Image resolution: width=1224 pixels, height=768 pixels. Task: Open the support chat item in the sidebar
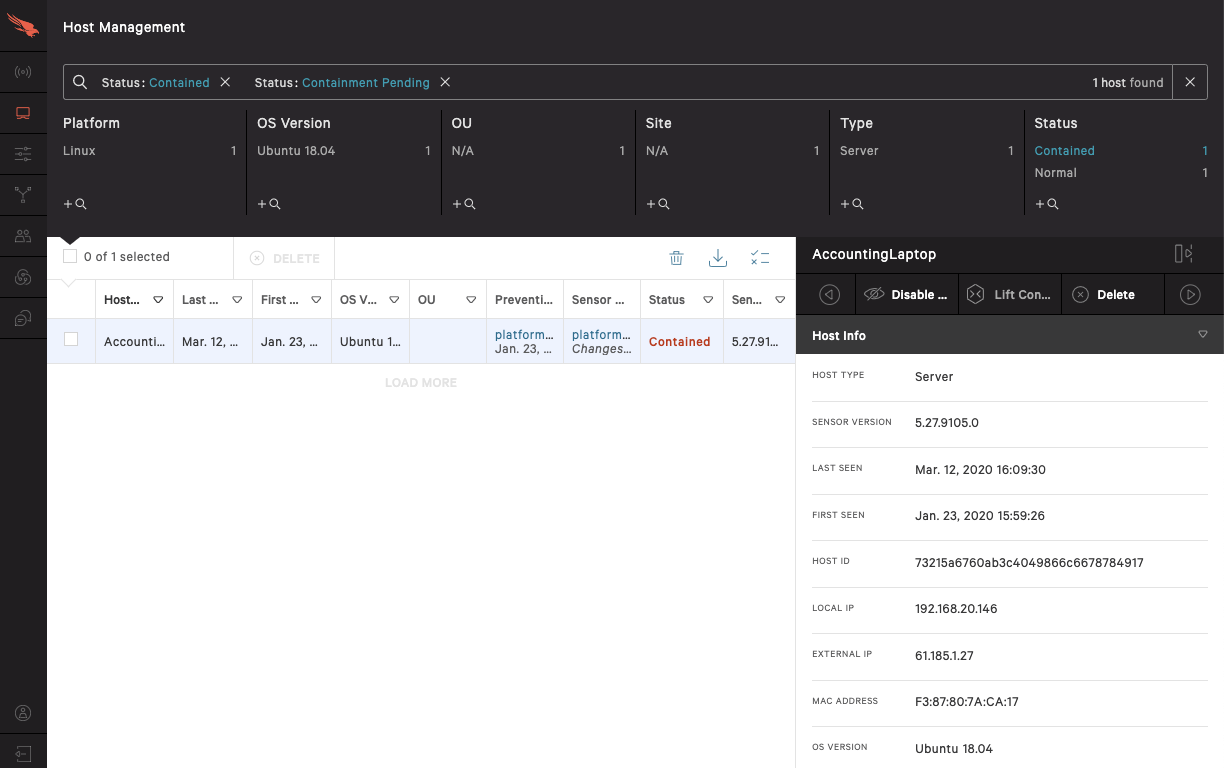pos(22,318)
